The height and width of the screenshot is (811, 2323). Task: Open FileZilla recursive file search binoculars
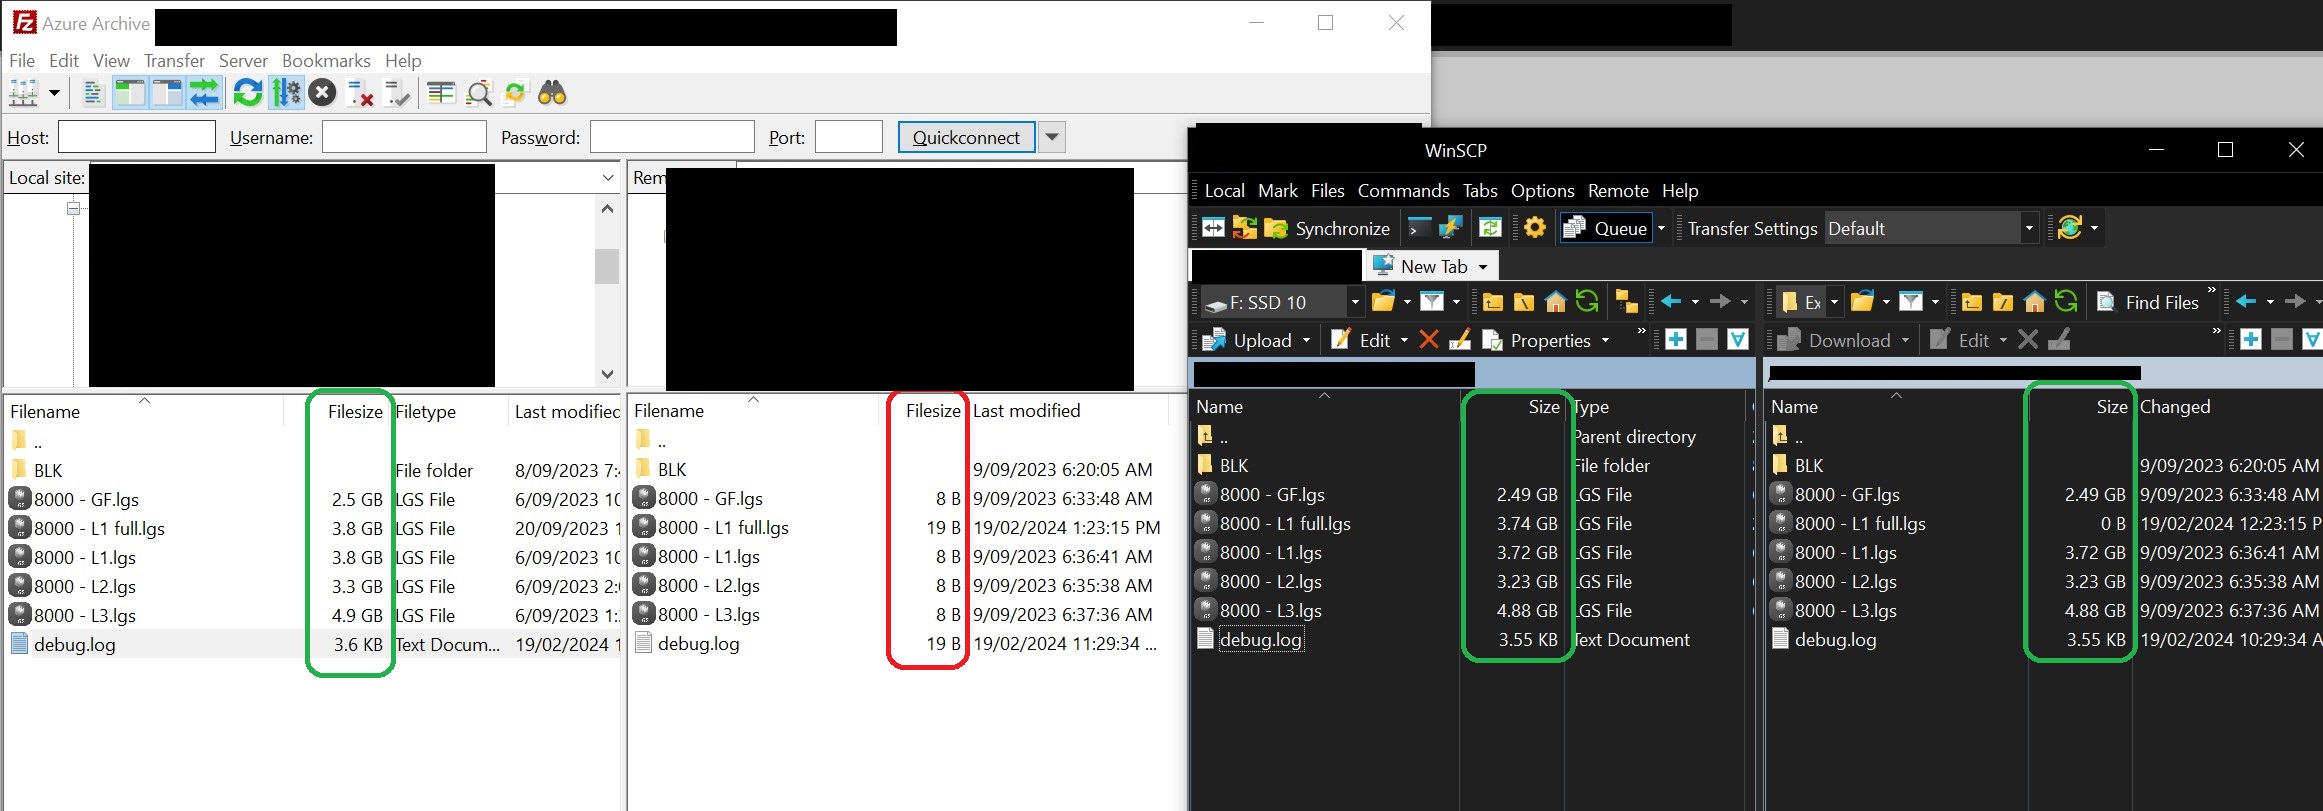552,93
